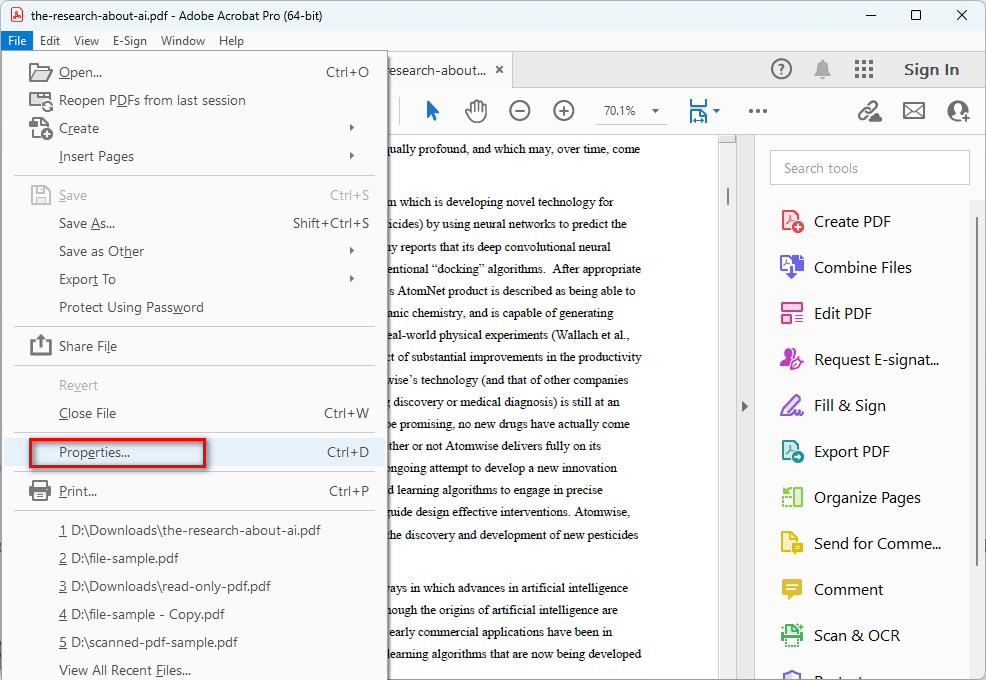Click the Share File upload icon
The width and height of the screenshot is (986, 680).
(40, 345)
